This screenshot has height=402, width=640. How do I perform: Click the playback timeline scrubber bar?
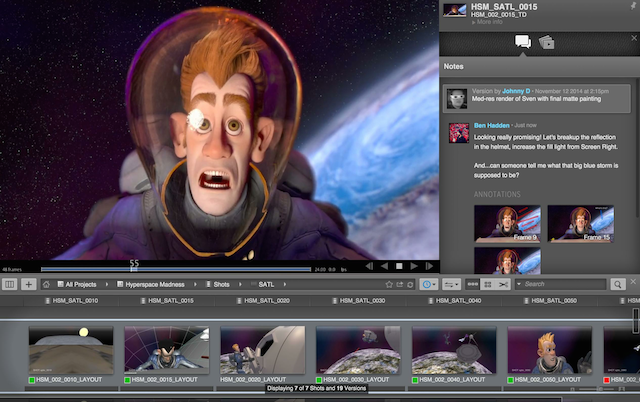tap(200, 268)
